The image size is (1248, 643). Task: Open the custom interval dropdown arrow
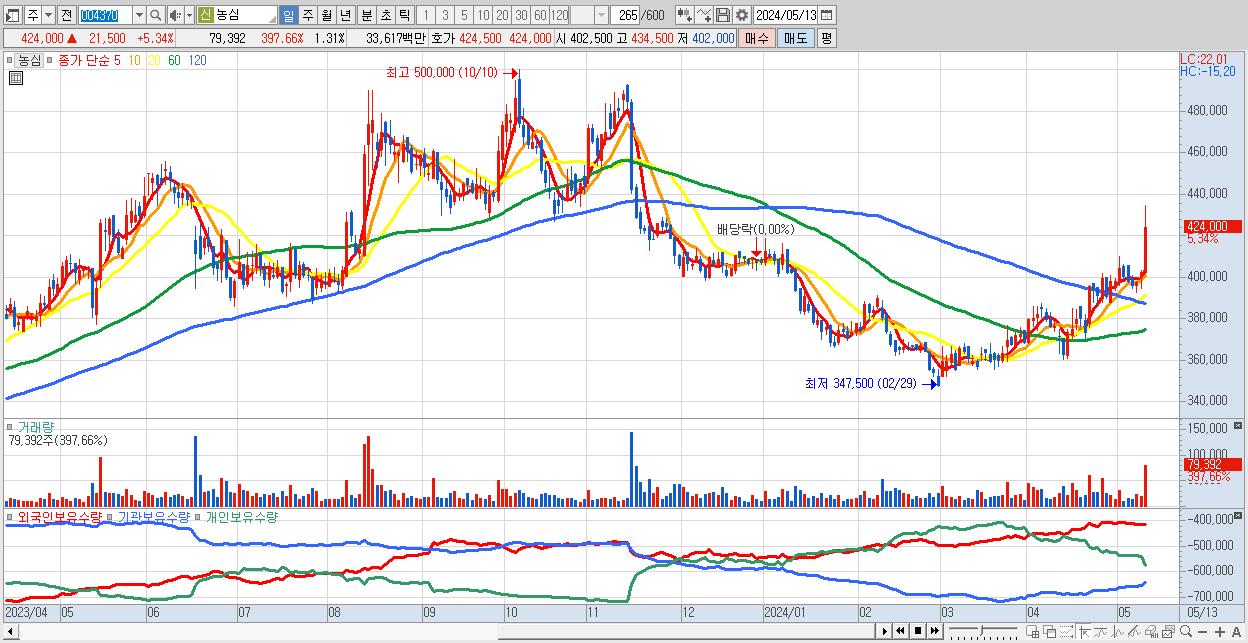pos(601,15)
